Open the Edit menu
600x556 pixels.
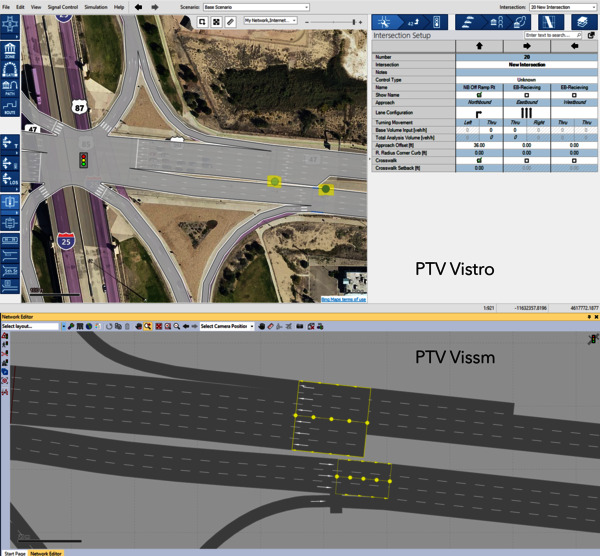(x=20, y=7)
